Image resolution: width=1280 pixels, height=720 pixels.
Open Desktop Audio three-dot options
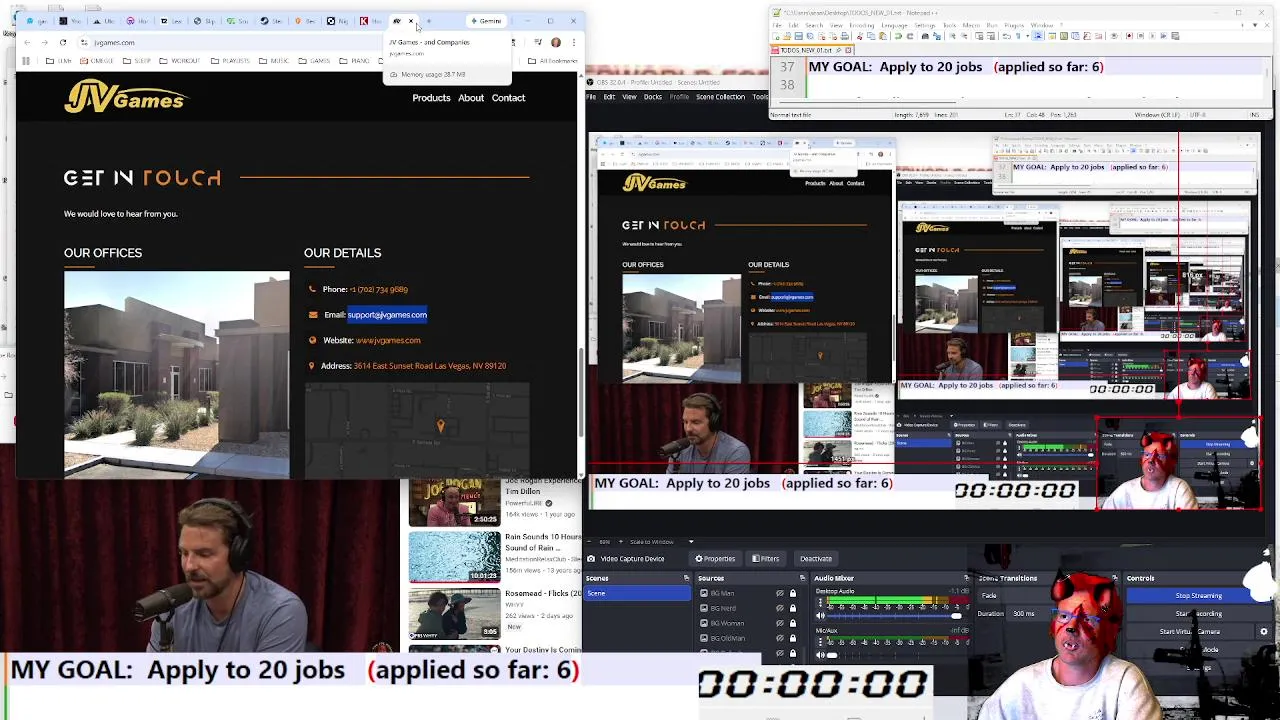(x=820, y=602)
